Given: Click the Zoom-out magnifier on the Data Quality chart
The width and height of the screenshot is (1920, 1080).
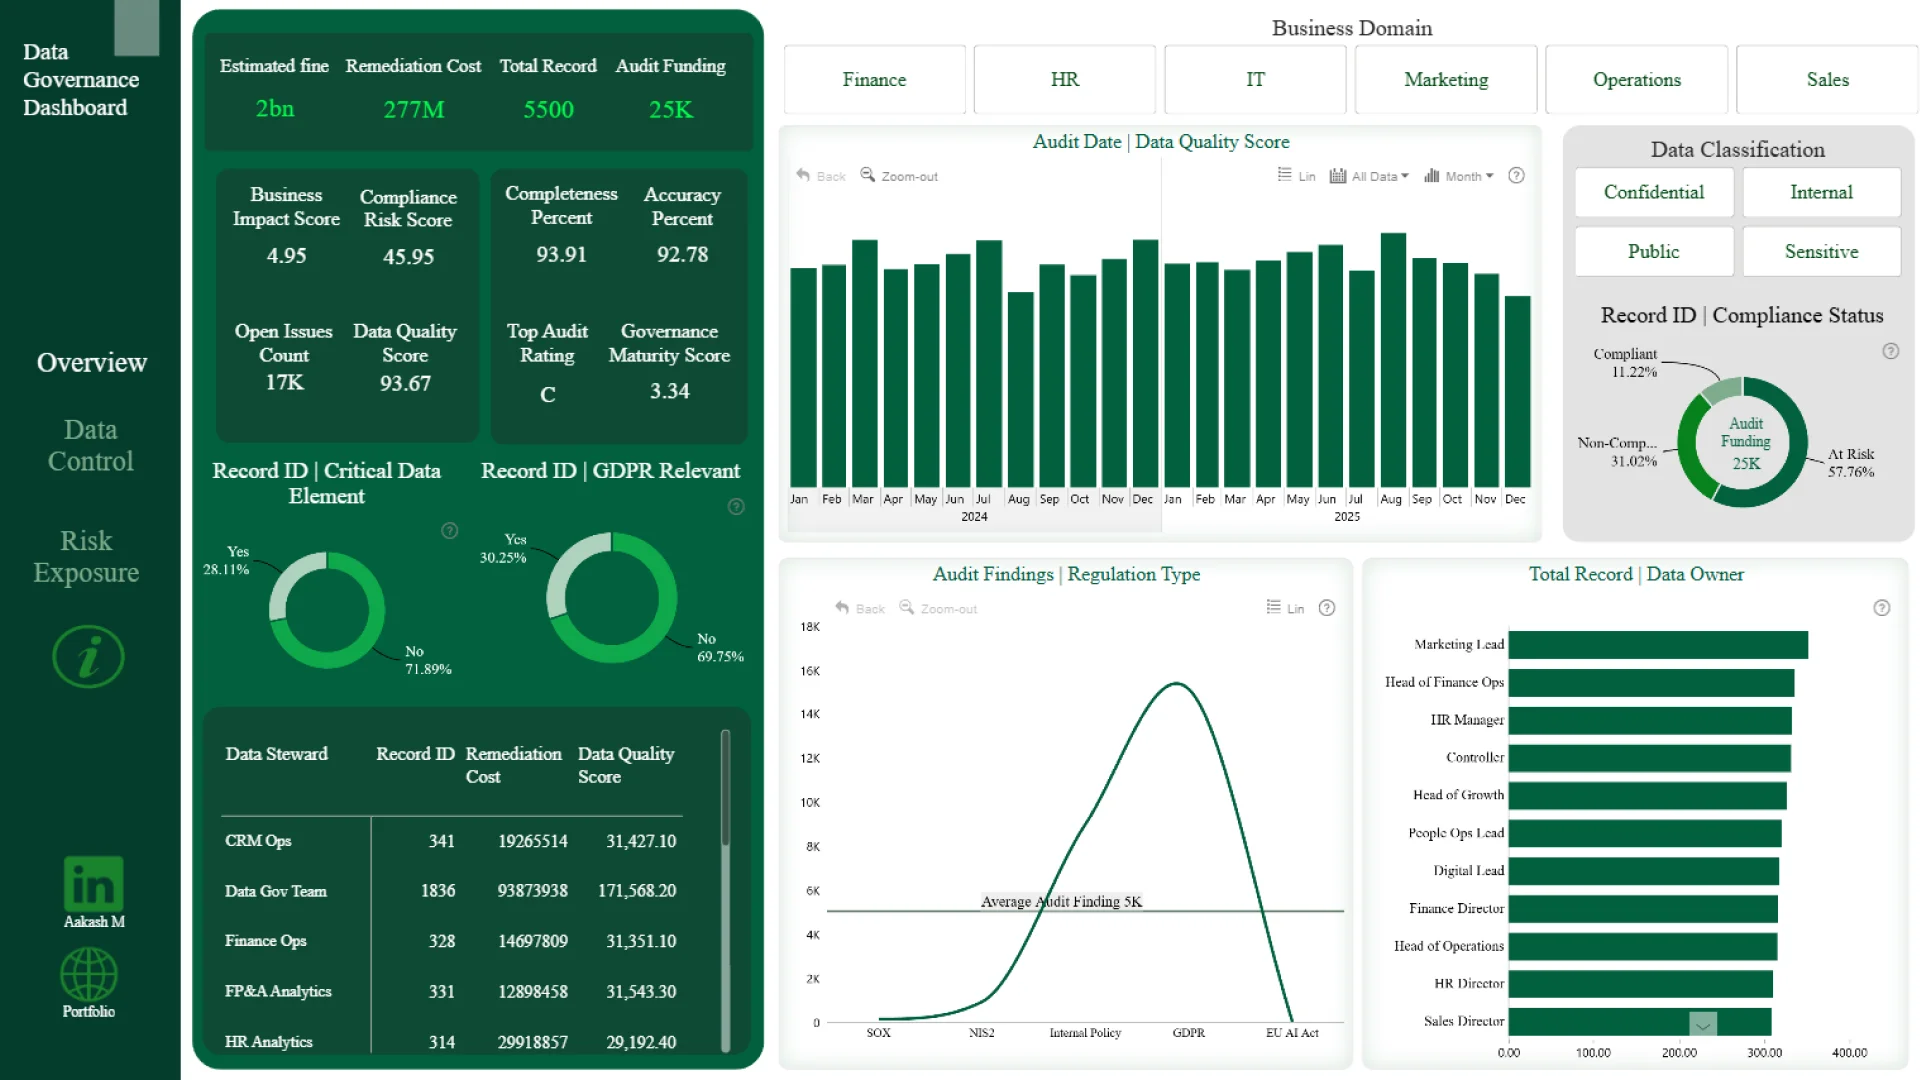Looking at the screenshot, I should [x=868, y=175].
